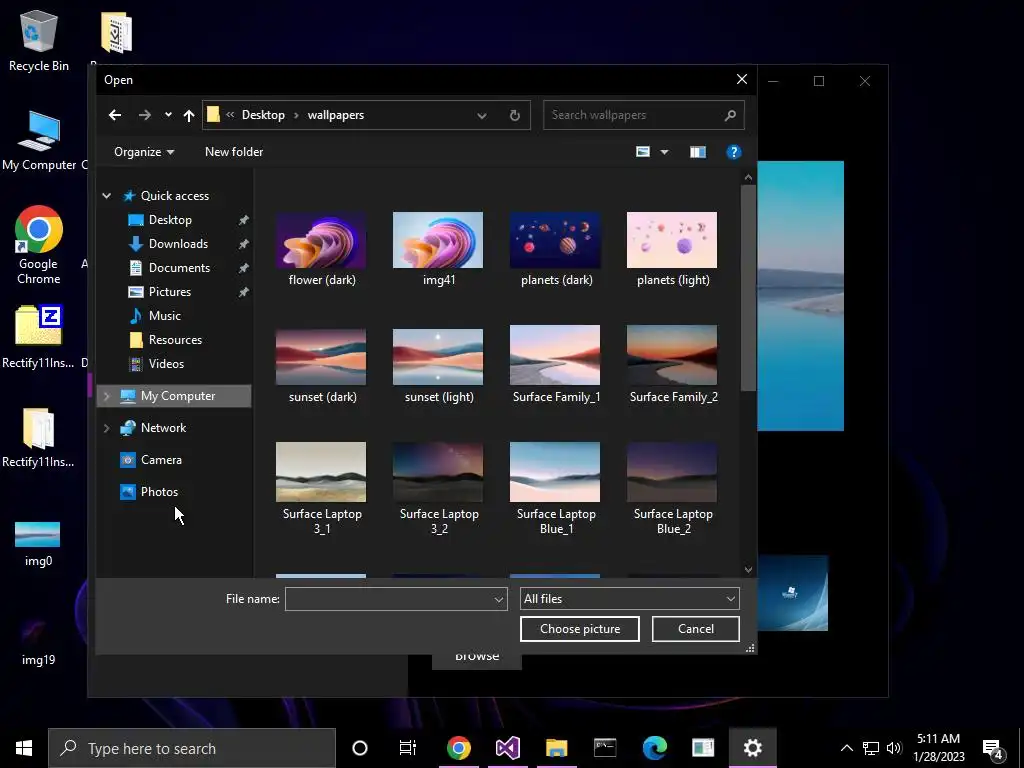Screen dimensions: 1024x768
Task: Select planets (dark) wallpaper thumbnail
Action: 555,240
